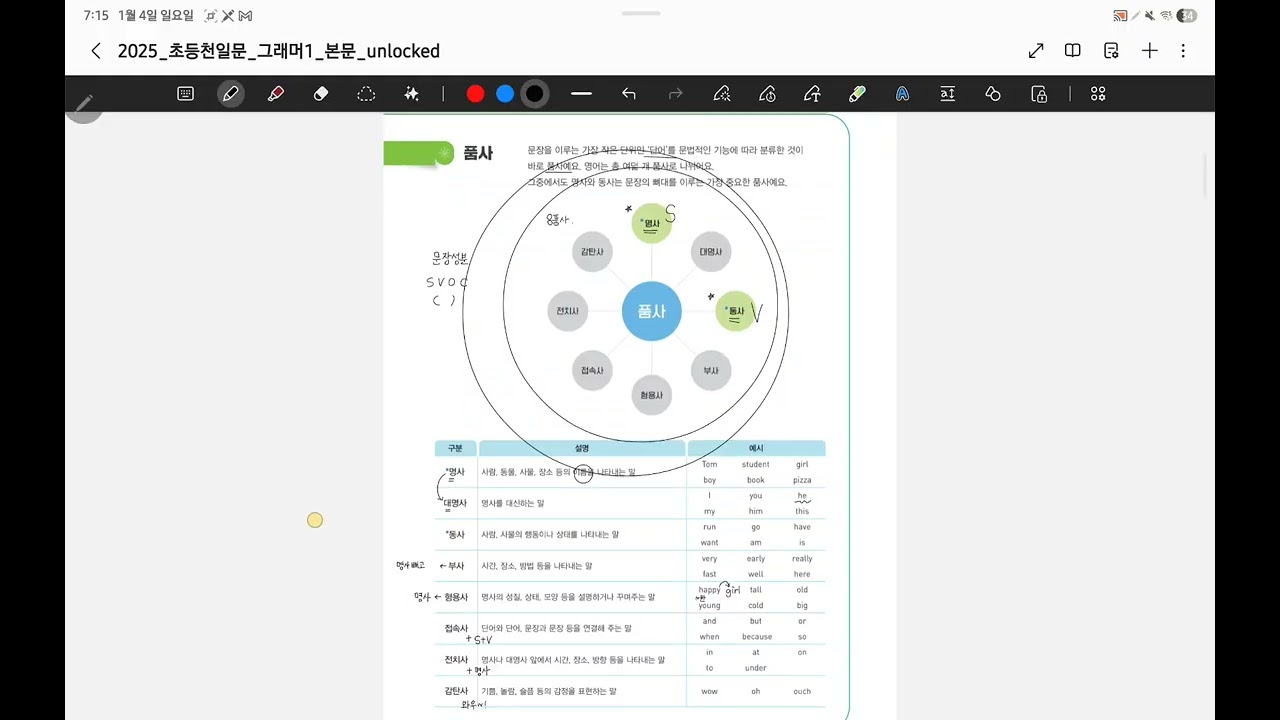1280x720 pixels.
Task: Select the red Highlighter tool
Action: coord(276,94)
